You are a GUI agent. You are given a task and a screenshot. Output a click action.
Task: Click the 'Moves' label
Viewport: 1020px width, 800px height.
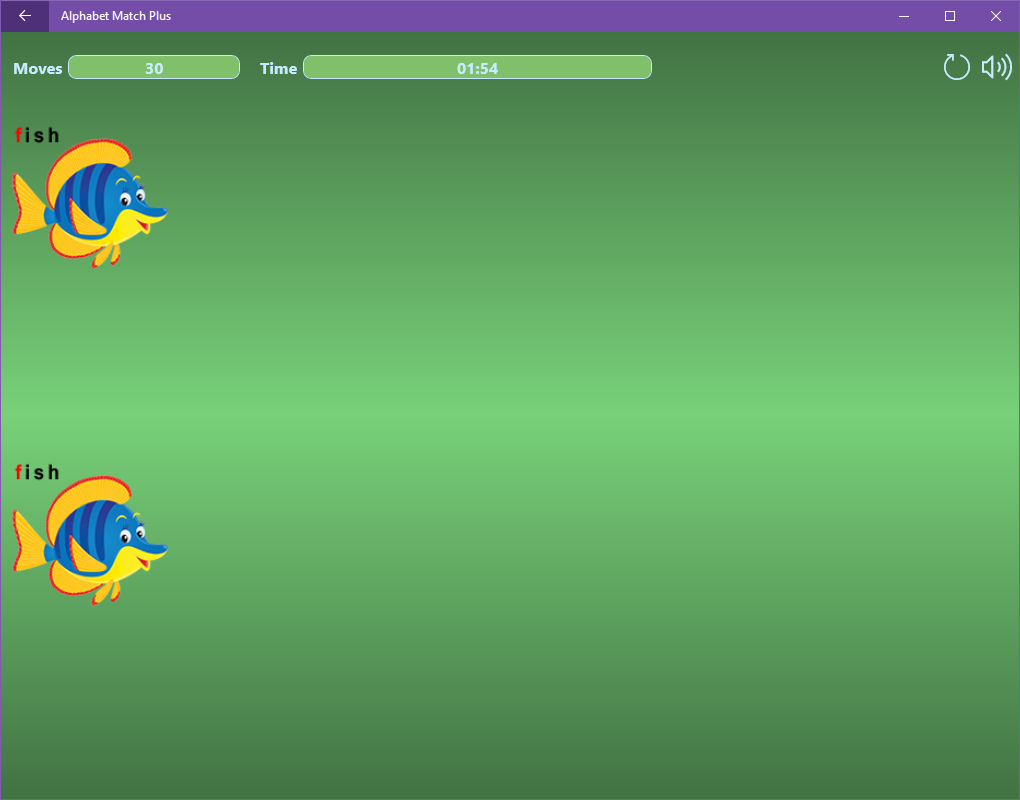pos(38,68)
